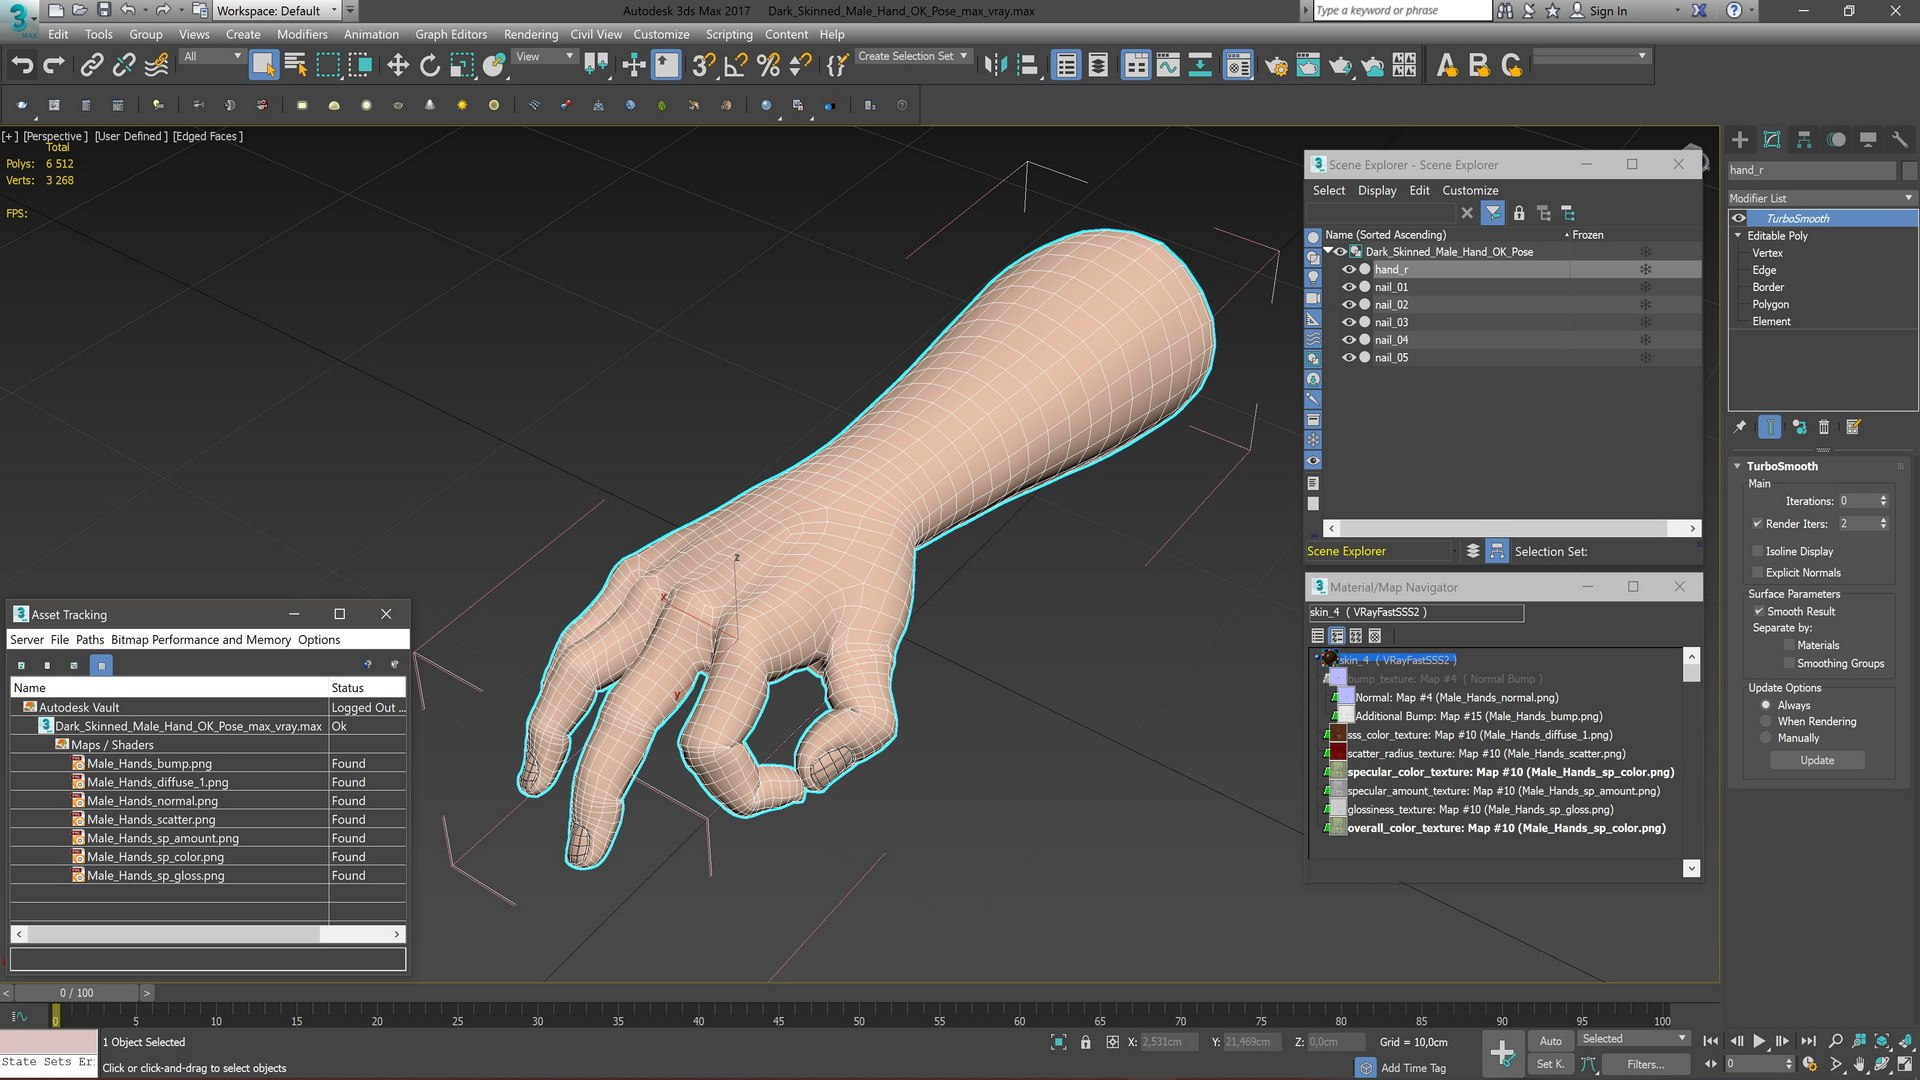Click Remove modifier trash icon

tap(1824, 427)
